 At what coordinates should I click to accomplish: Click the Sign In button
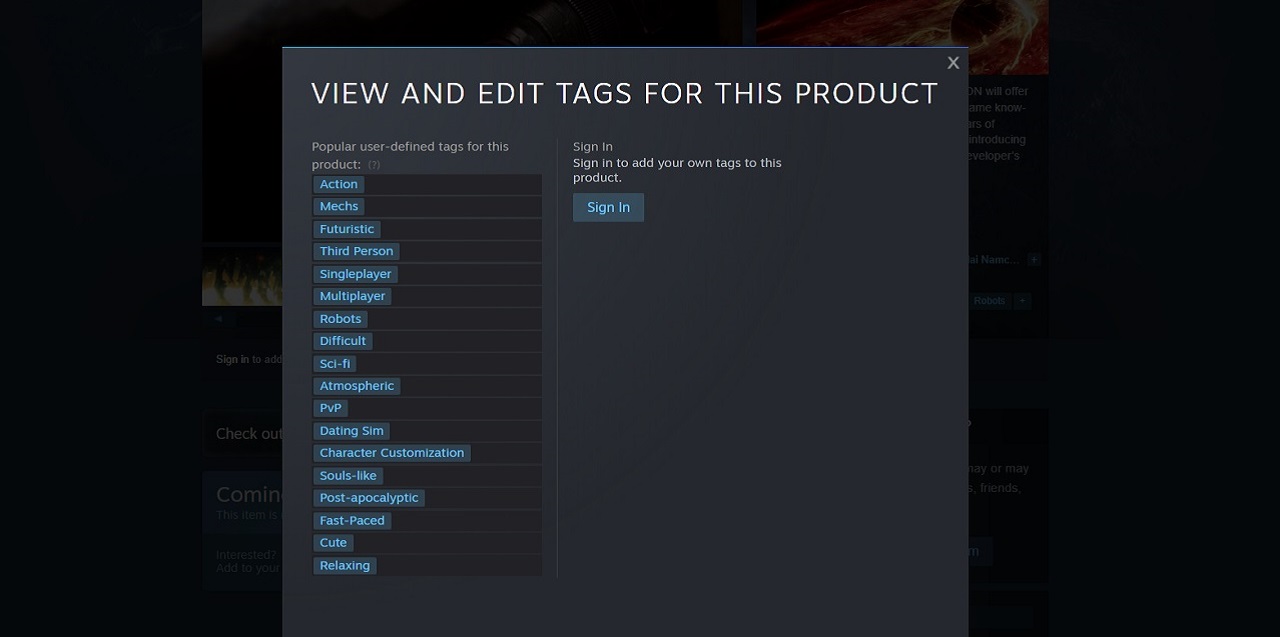pos(608,208)
